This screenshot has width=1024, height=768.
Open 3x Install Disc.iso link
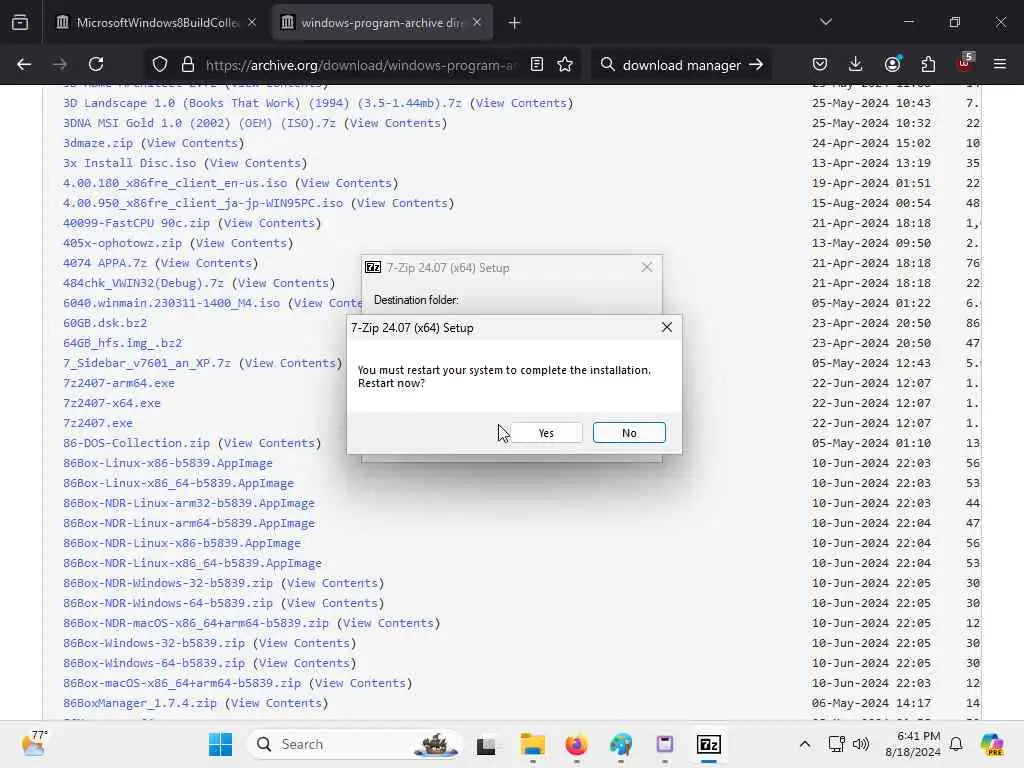coord(129,163)
